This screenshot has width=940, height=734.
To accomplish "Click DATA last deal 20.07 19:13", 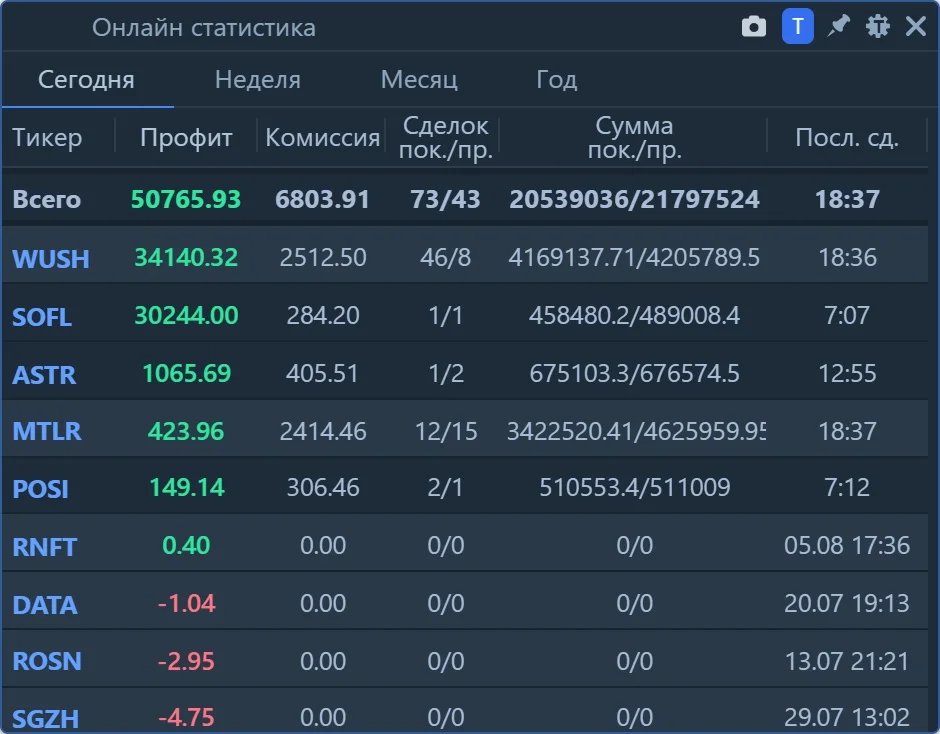I will (847, 603).
